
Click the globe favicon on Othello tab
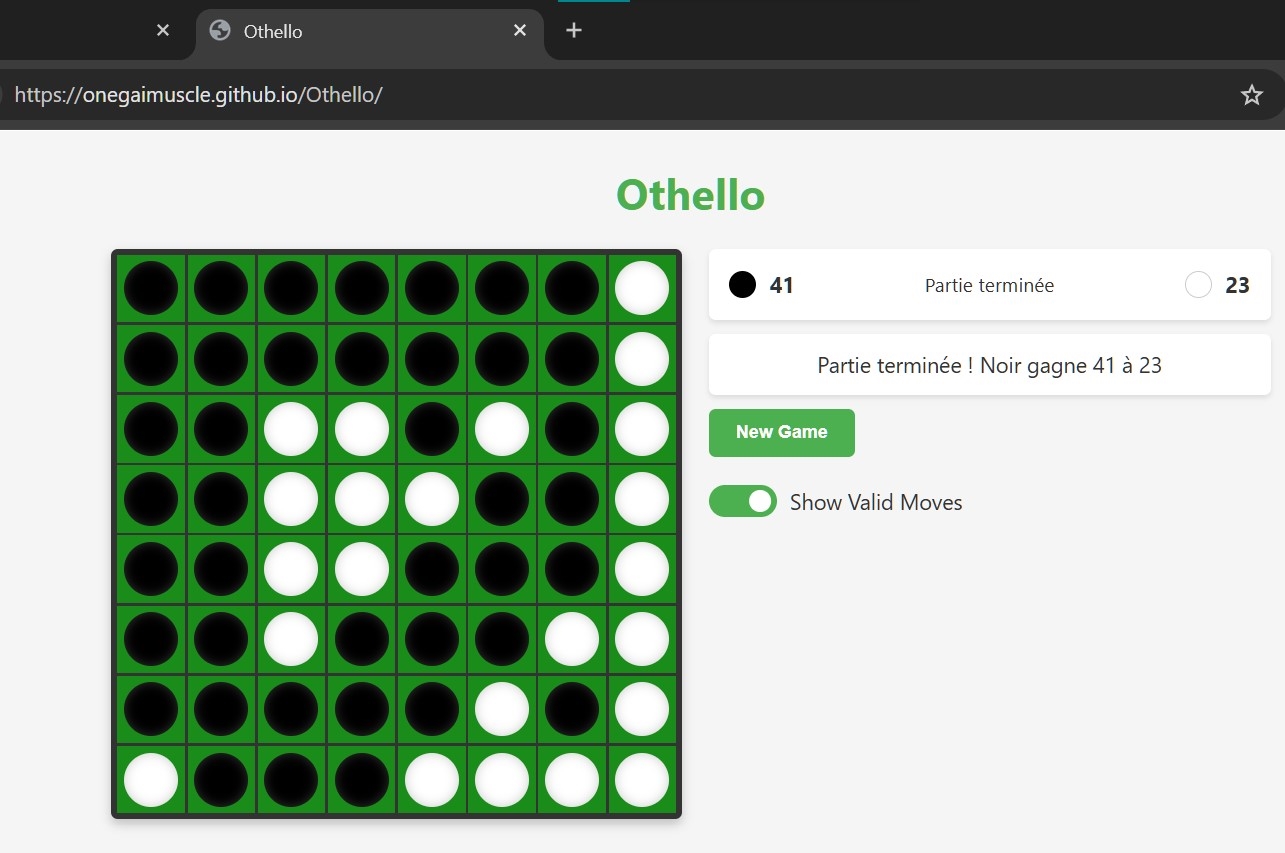[220, 31]
